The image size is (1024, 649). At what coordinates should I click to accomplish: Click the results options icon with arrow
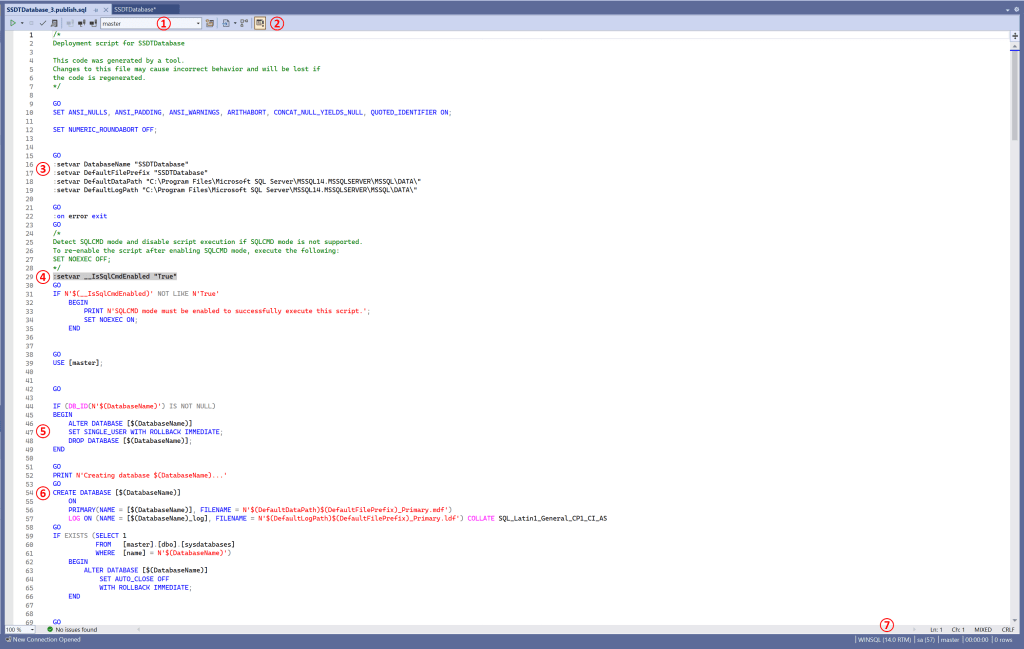click(x=229, y=22)
